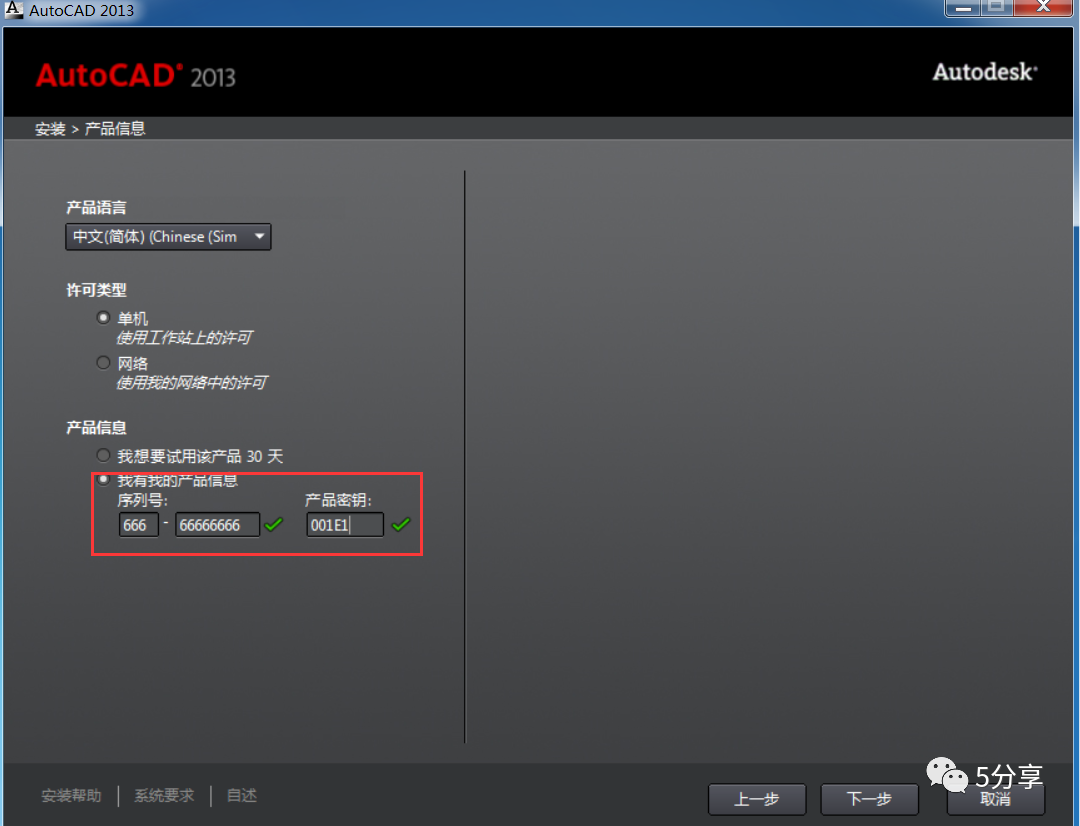This screenshot has width=1080, height=826.
Task: Open the 自述 readme link
Action: (x=242, y=796)
